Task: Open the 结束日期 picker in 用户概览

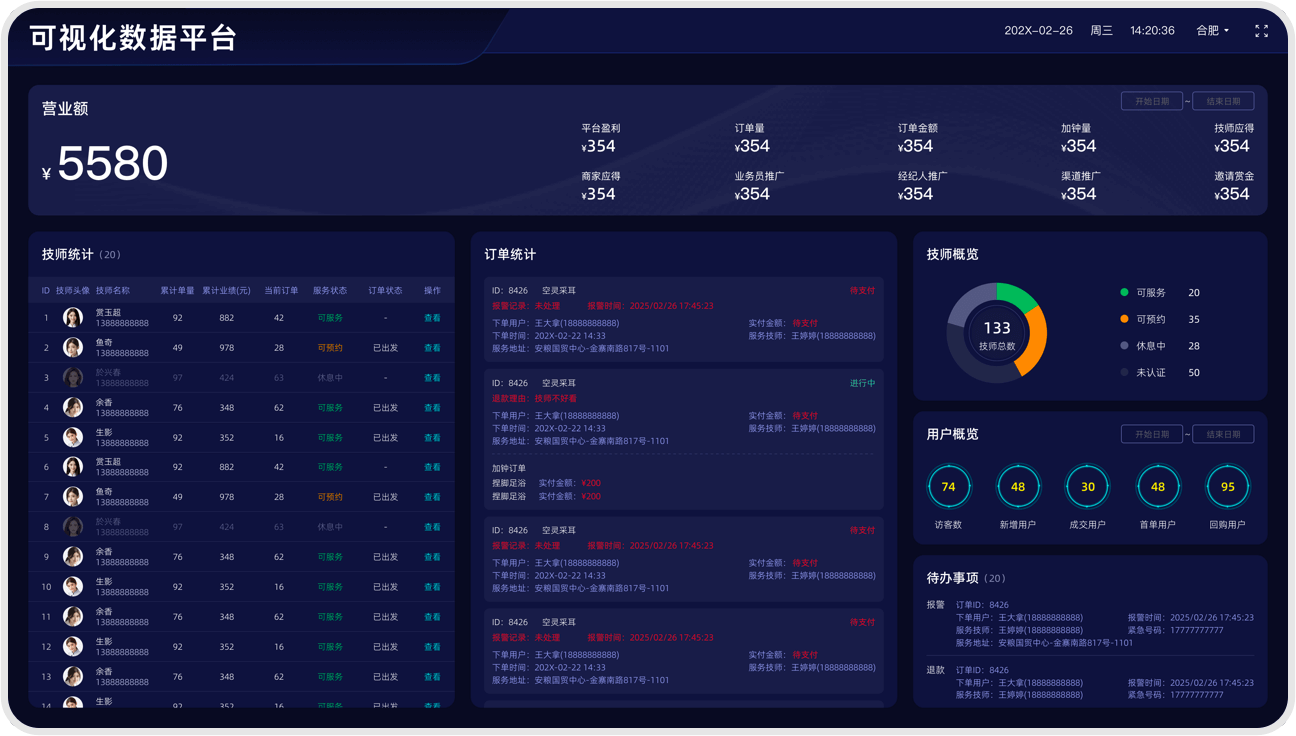Action: [x=1223, y=434]
